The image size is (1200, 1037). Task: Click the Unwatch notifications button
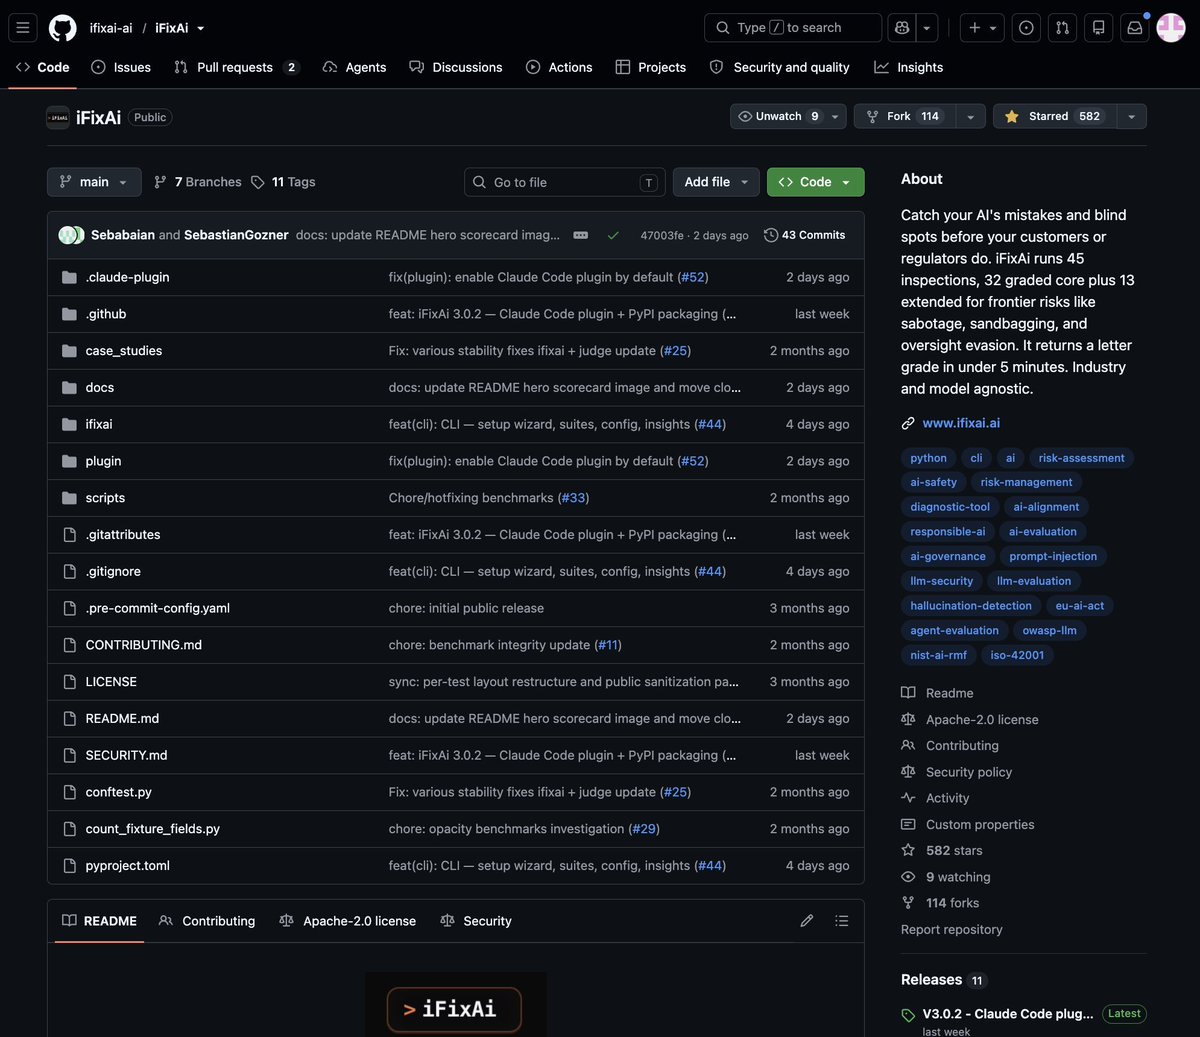(x=790, y=116)
